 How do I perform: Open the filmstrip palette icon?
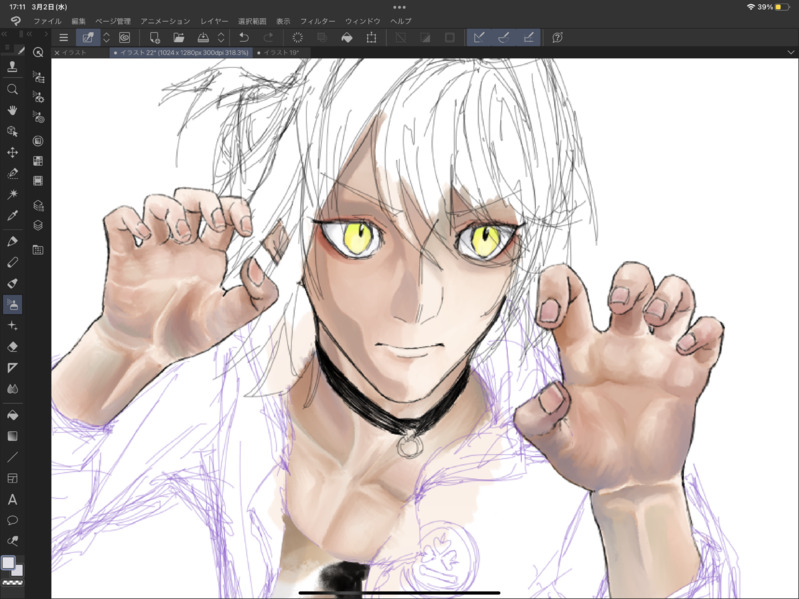[x=38, y=181]
